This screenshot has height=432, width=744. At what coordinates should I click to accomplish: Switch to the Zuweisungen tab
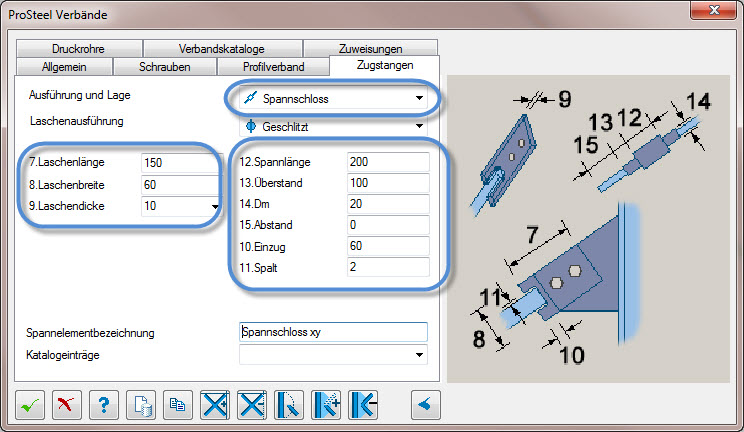(x=370, y=48)
